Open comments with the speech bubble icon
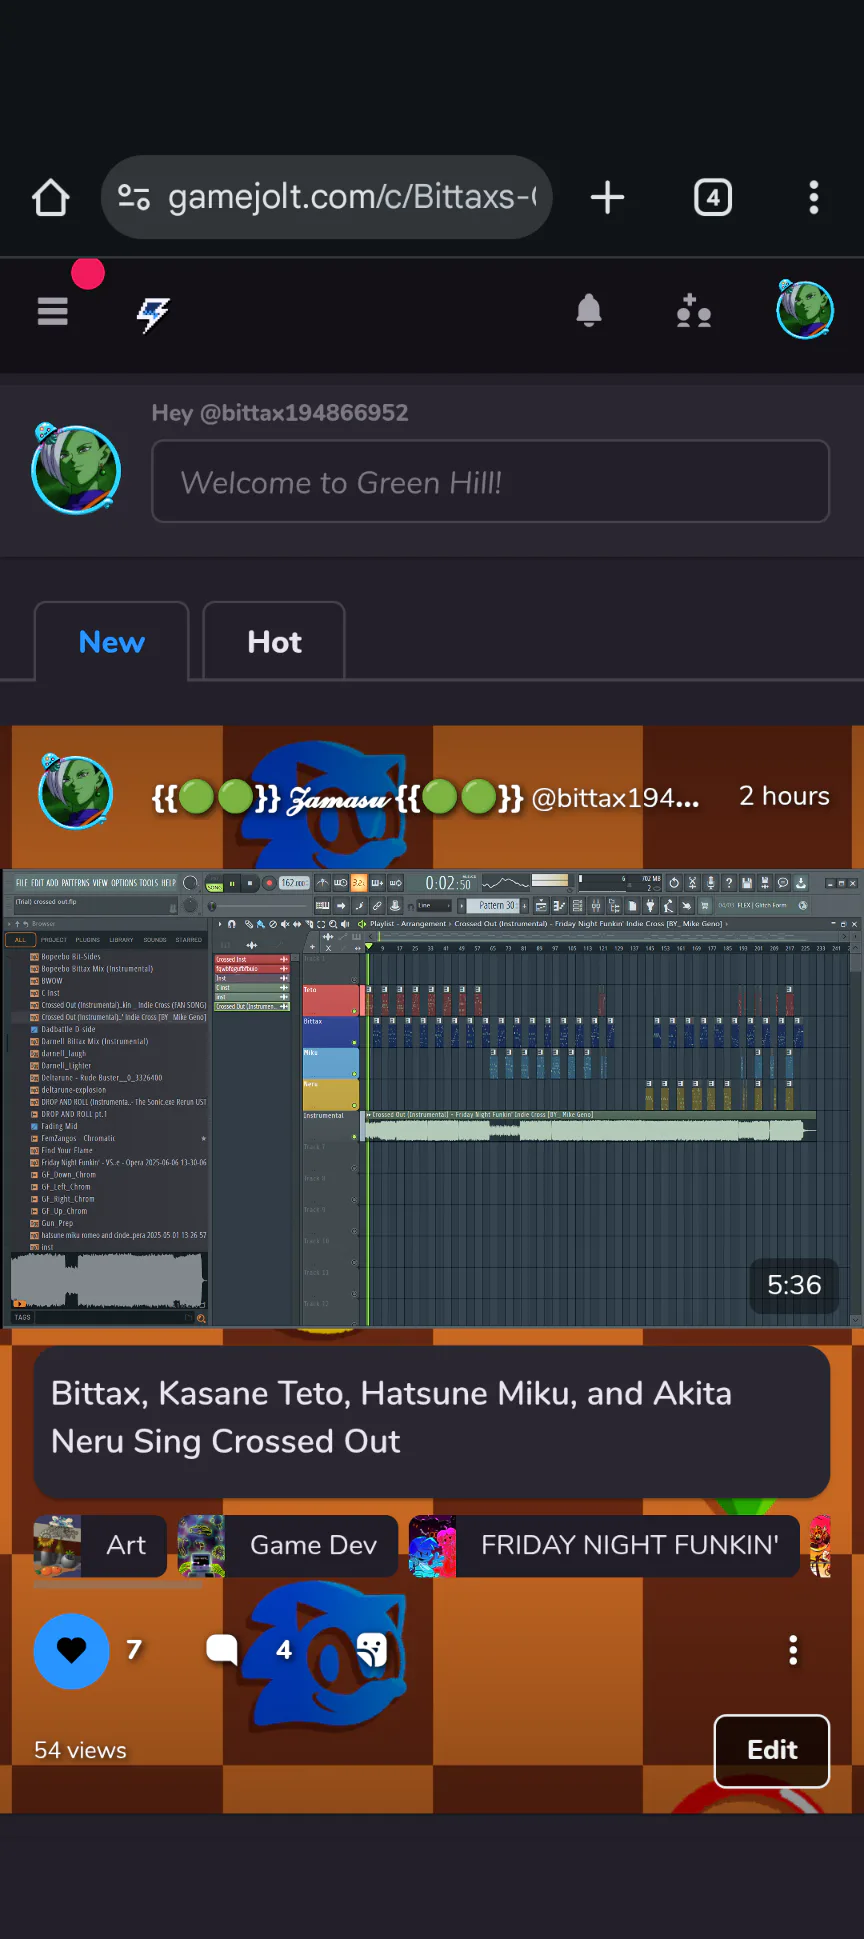 [x=222, y=1650]
